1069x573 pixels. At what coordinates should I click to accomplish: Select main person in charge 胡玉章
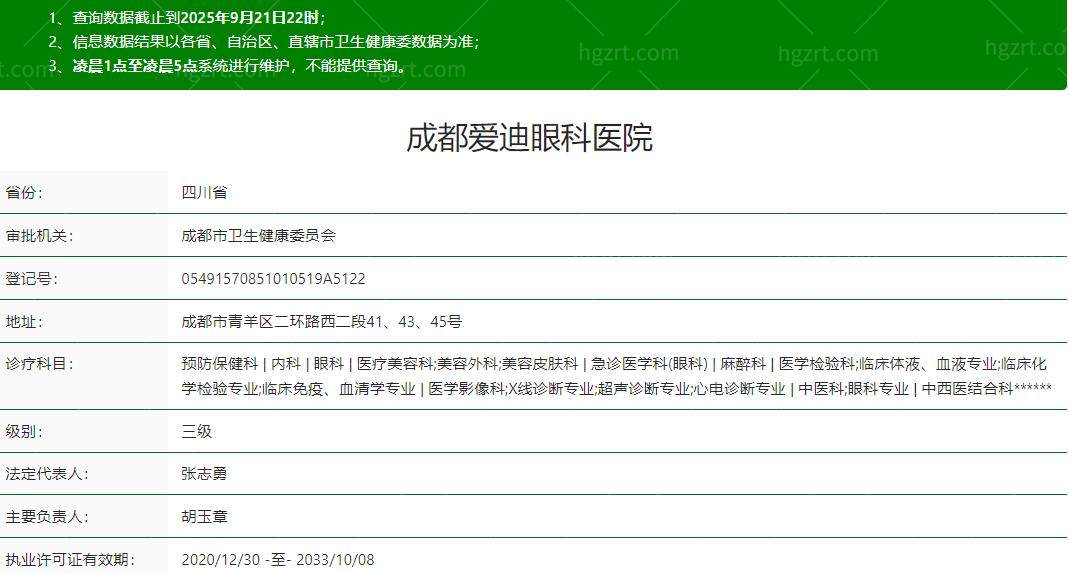pos(205,517)
